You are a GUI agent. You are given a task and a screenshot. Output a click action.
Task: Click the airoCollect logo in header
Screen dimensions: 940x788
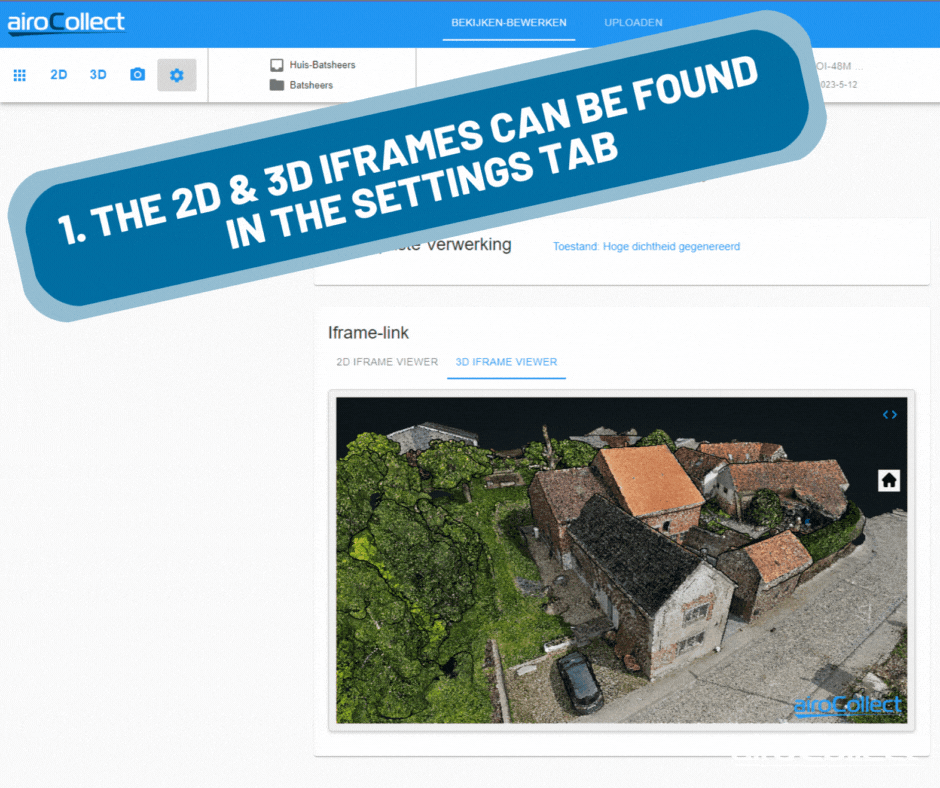coord(67,22)
